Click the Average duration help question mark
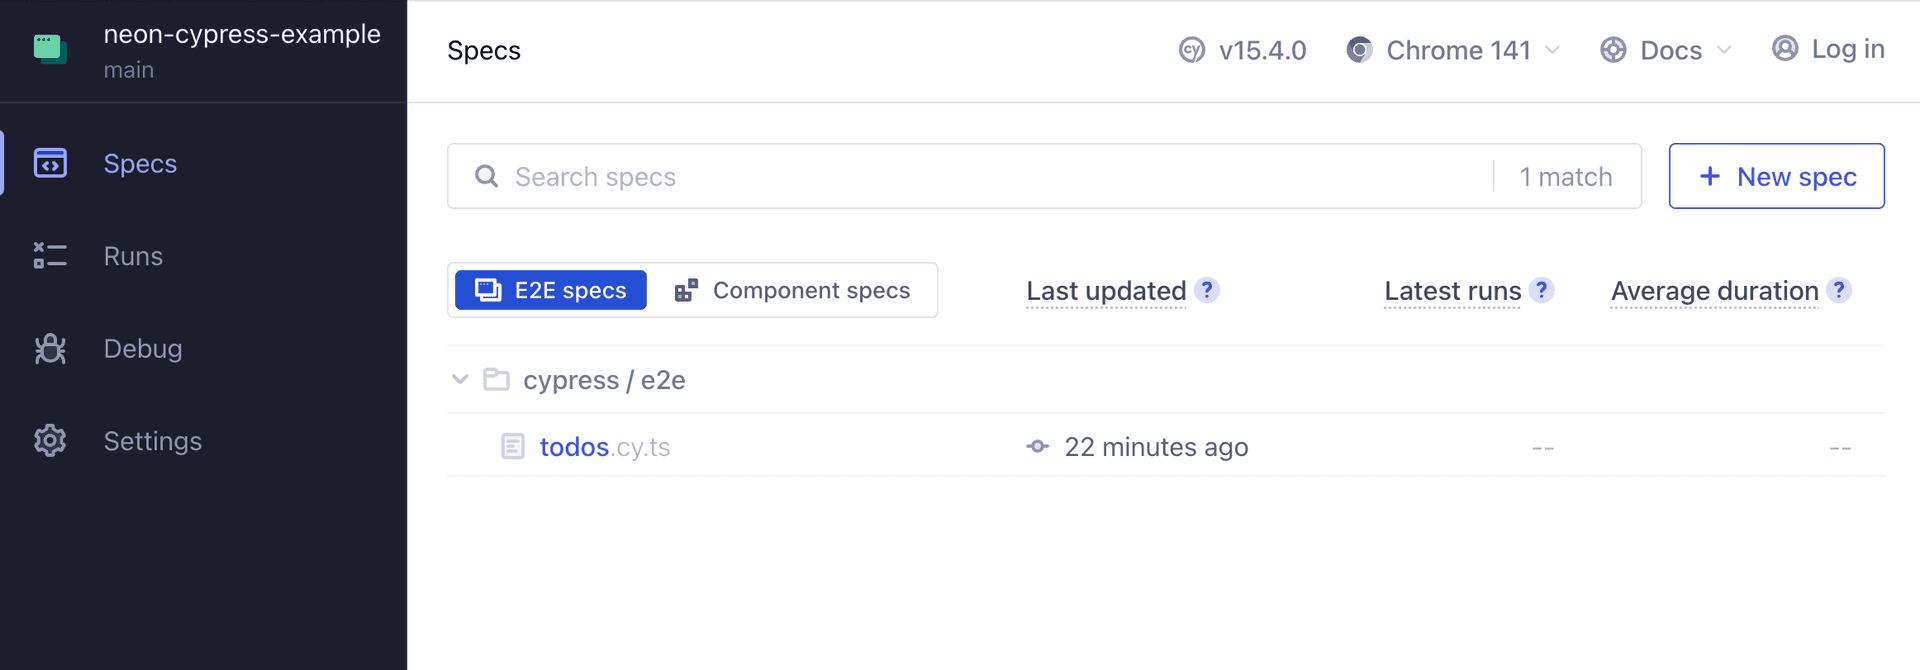Screen dimensions: 1920x670 click(x=1839, y=290)
